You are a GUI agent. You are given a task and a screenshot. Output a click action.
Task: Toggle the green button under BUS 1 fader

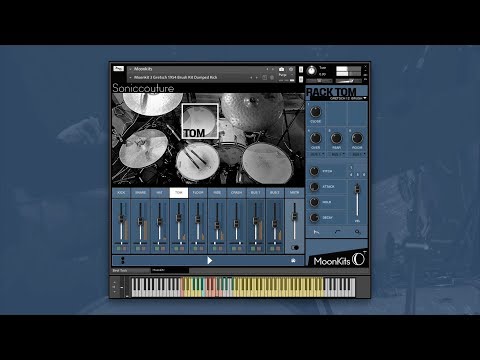[x=253, y=249]
